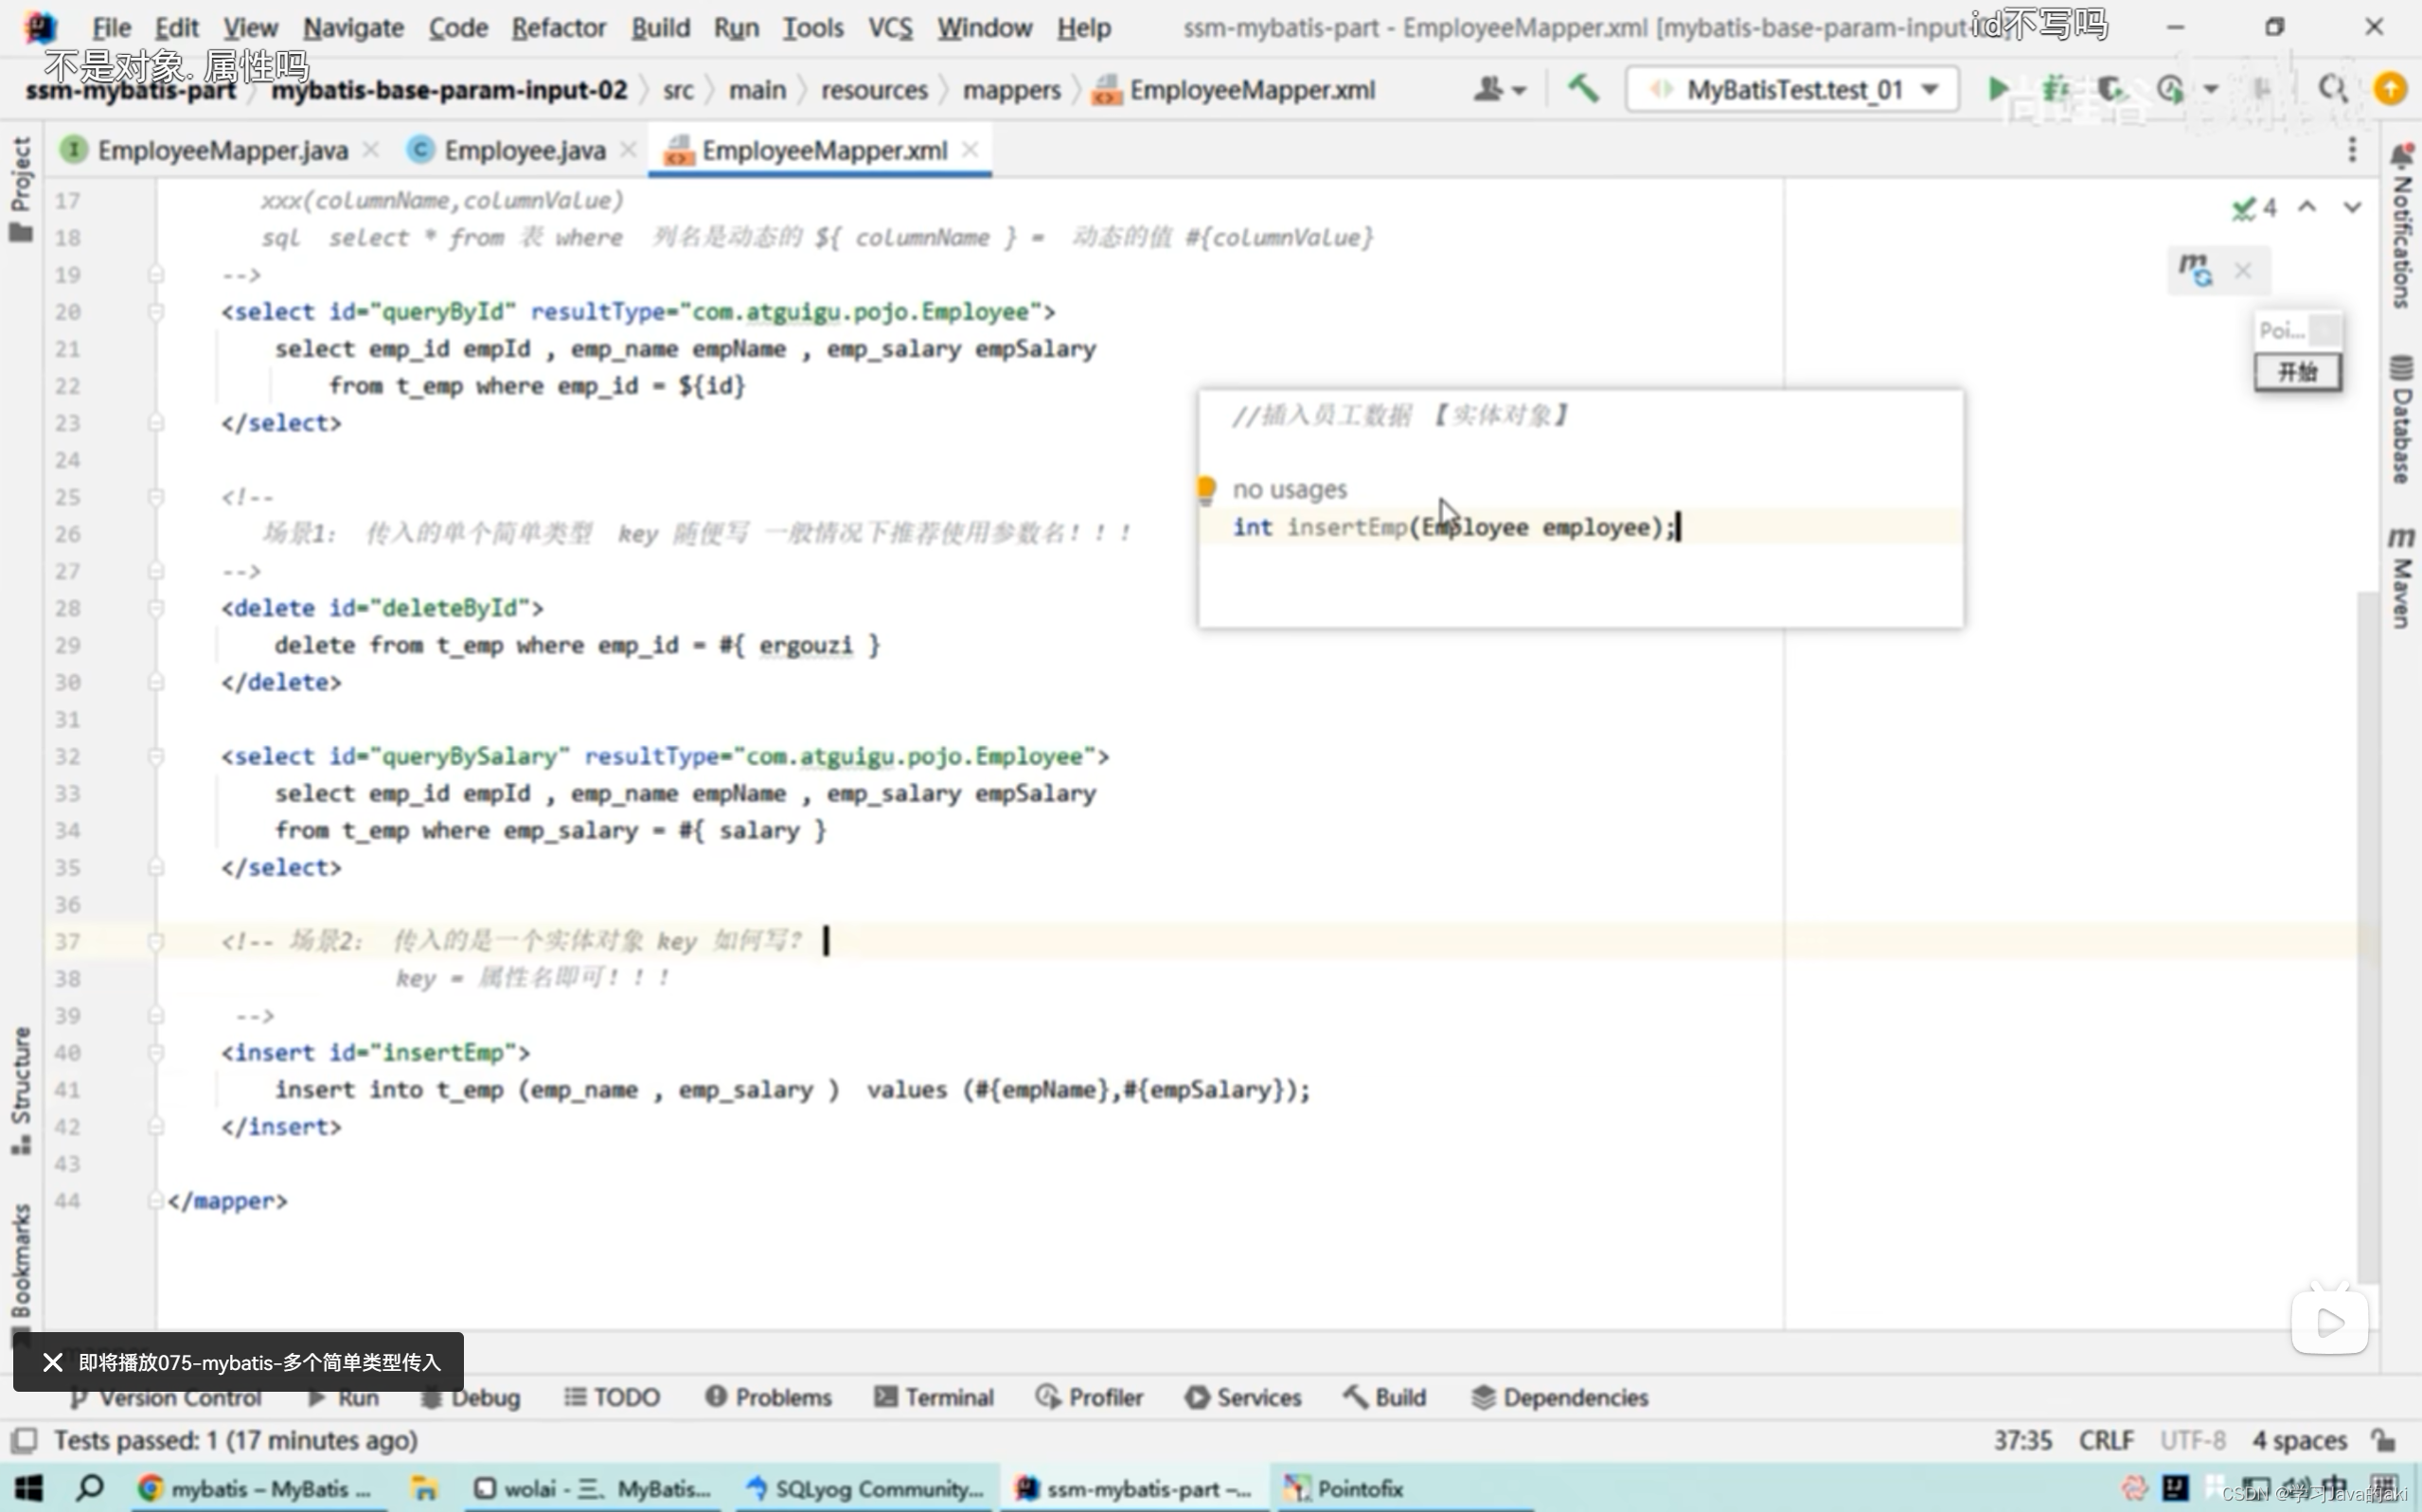Collapse the queryBySalary select fold marker

156,757
